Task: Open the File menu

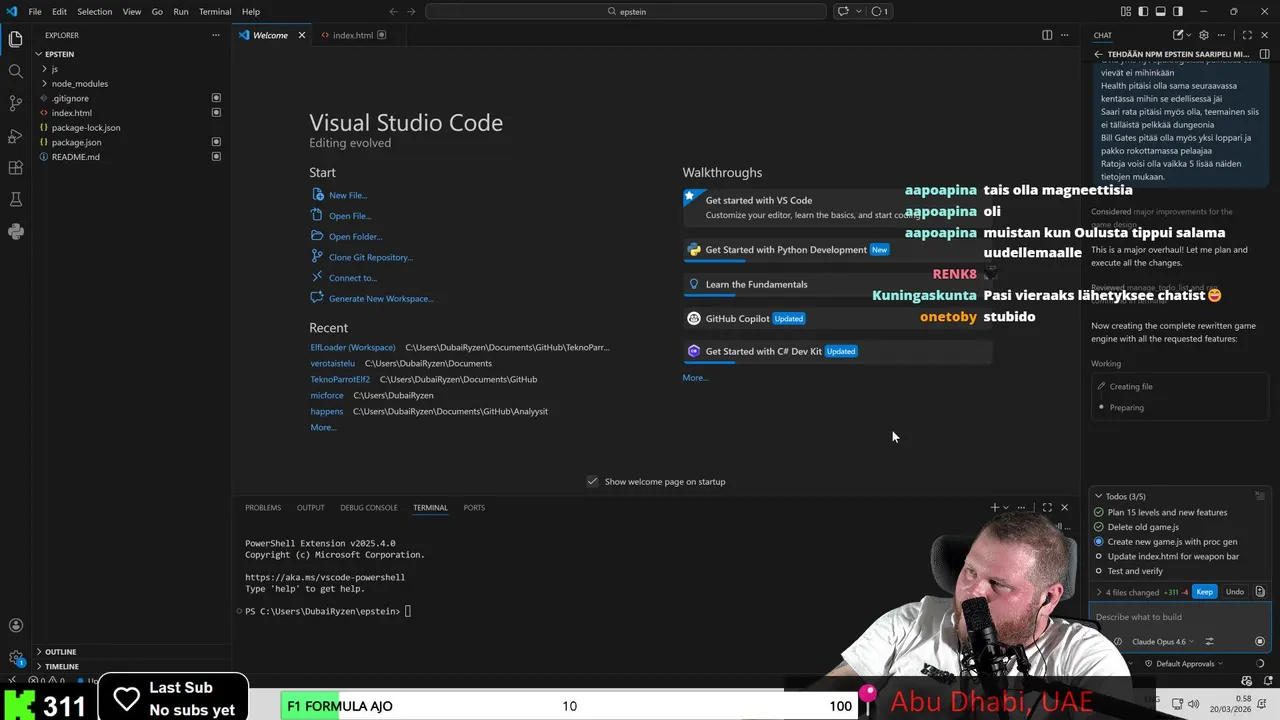Action: pyautogui.click(x=35, y=12)
